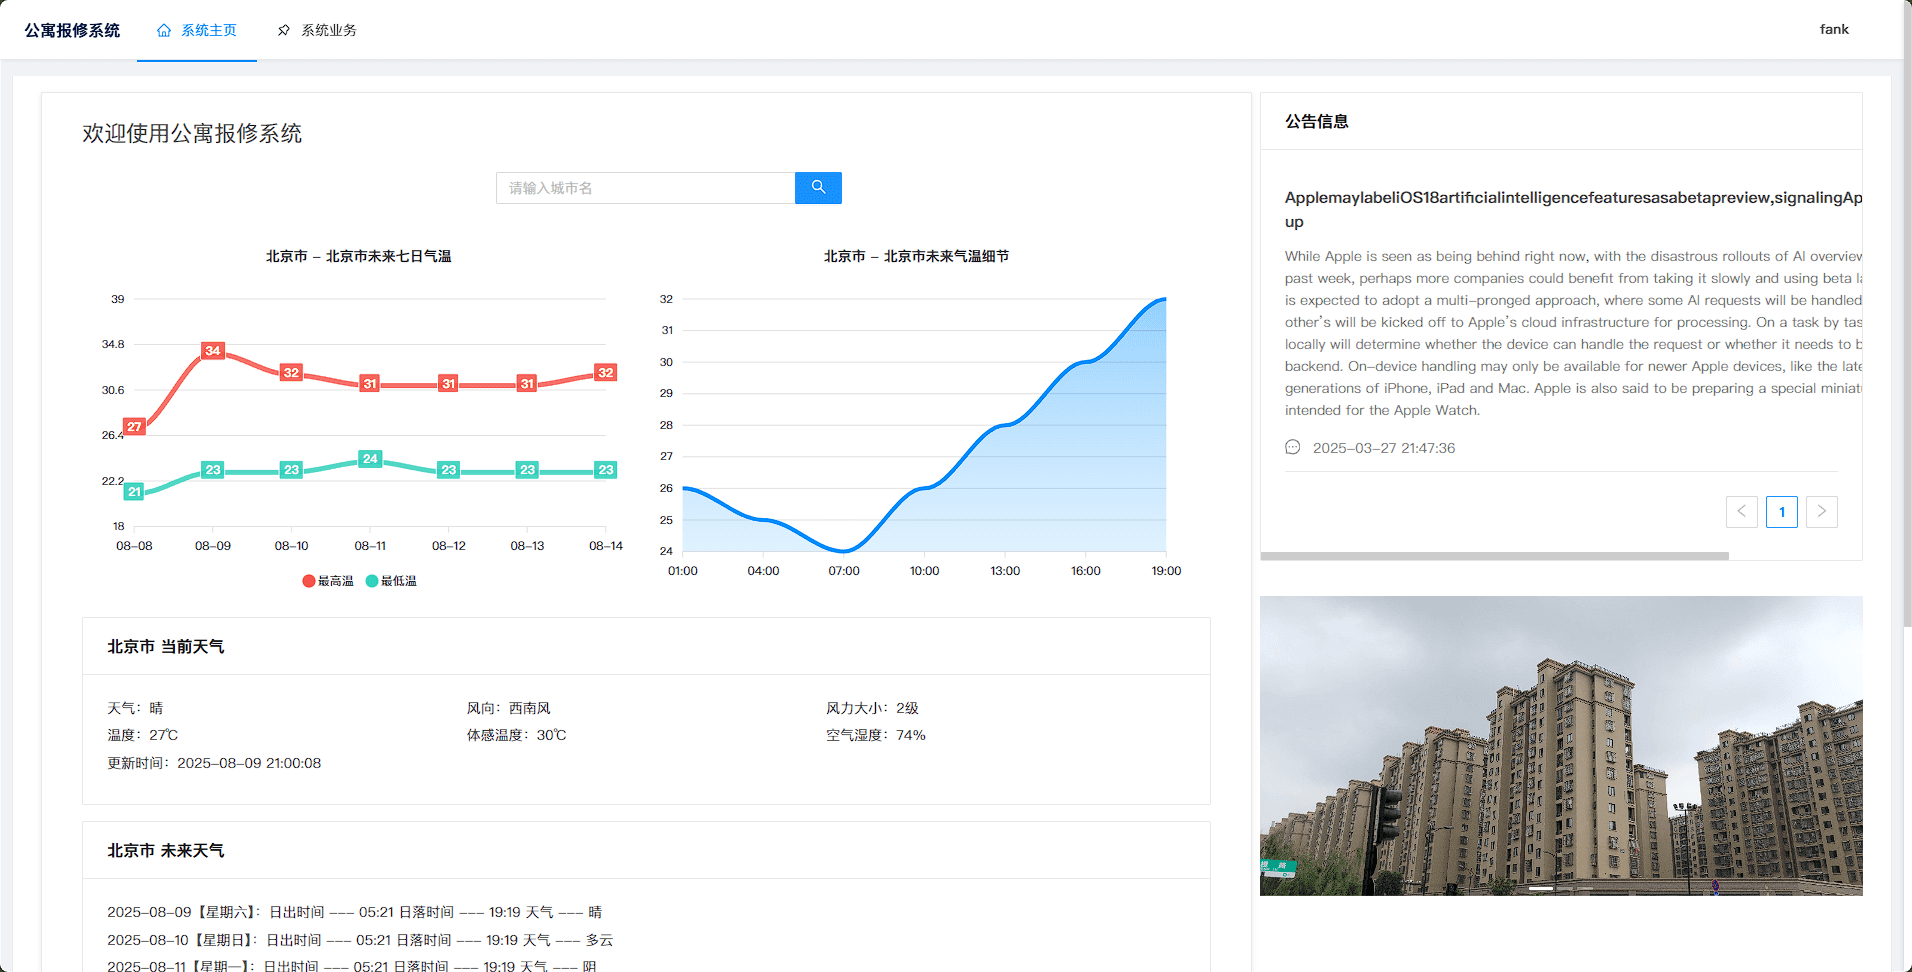Click the 2025-08-09 星期六 forecast row
The height and width of the screenshot is (972, 1912).
[x=355, y=912]
